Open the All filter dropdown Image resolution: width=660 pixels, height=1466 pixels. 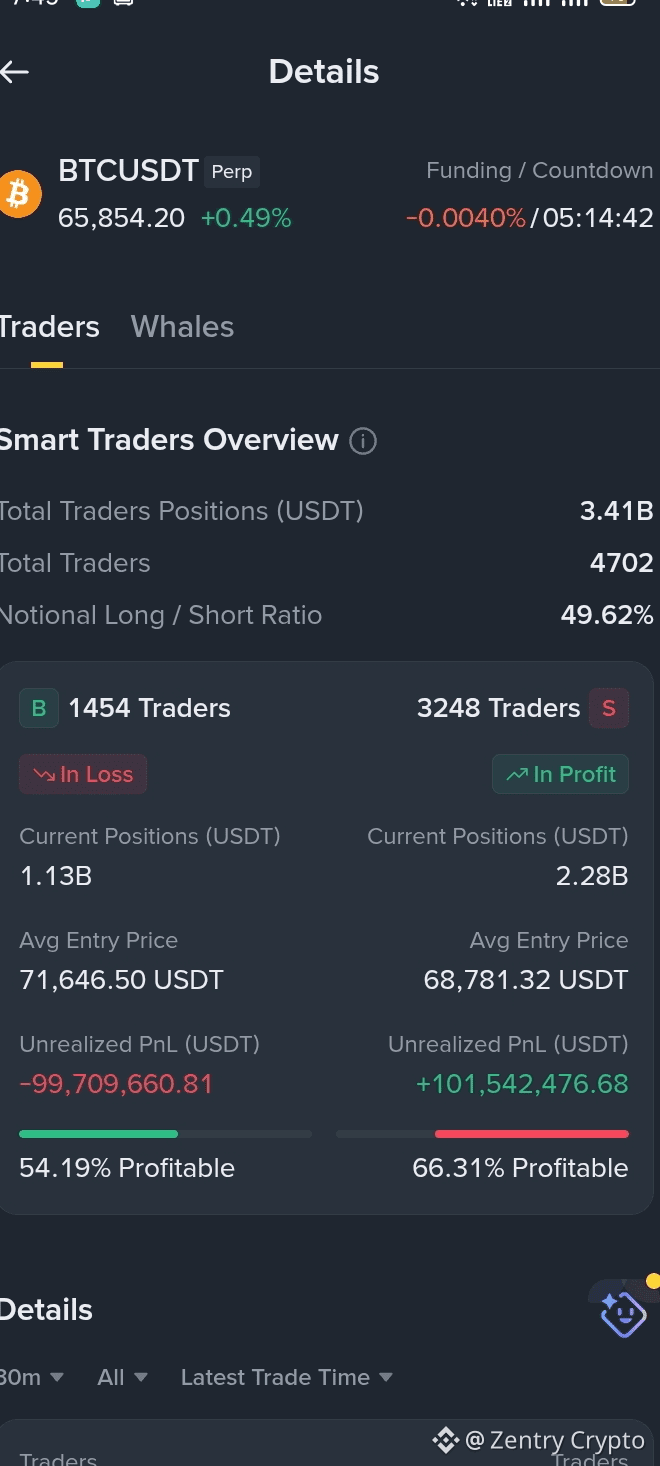pyautogui.click(x=123, y=1377)
